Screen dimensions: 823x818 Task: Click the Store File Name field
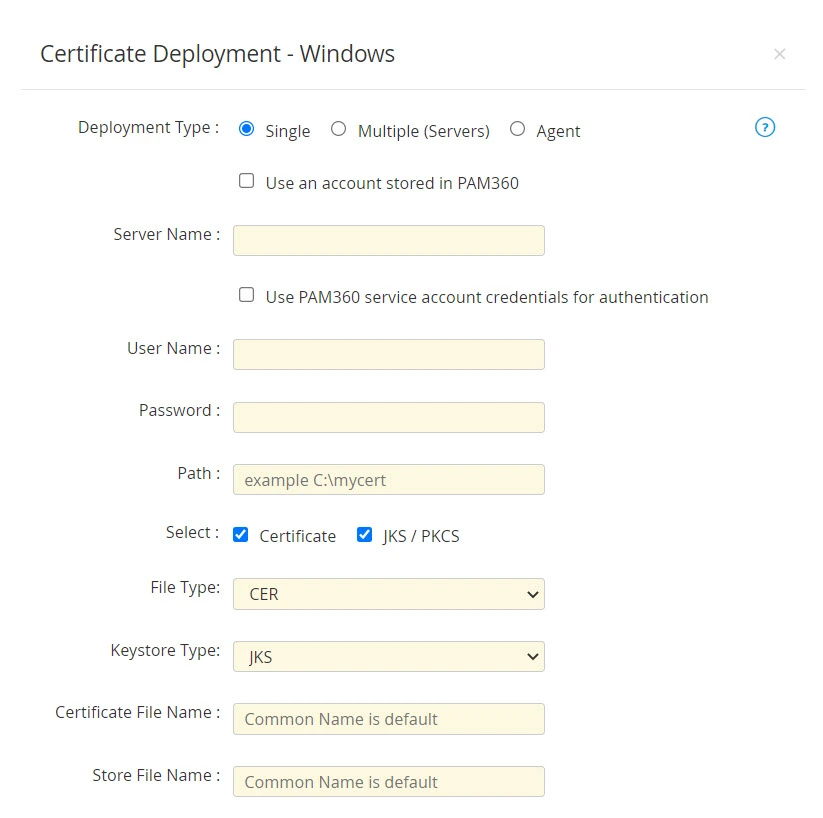click(x=388, y=781)
